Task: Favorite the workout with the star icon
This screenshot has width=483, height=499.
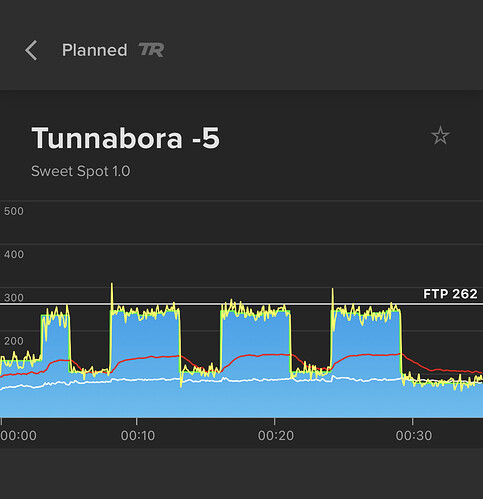Action: click(x=440, y=135)
